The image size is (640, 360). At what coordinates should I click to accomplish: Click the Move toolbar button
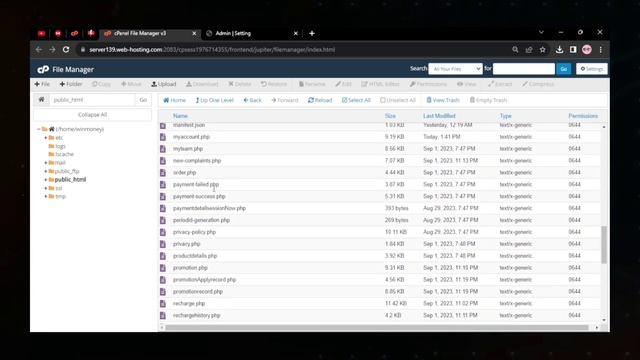point(131,84)
